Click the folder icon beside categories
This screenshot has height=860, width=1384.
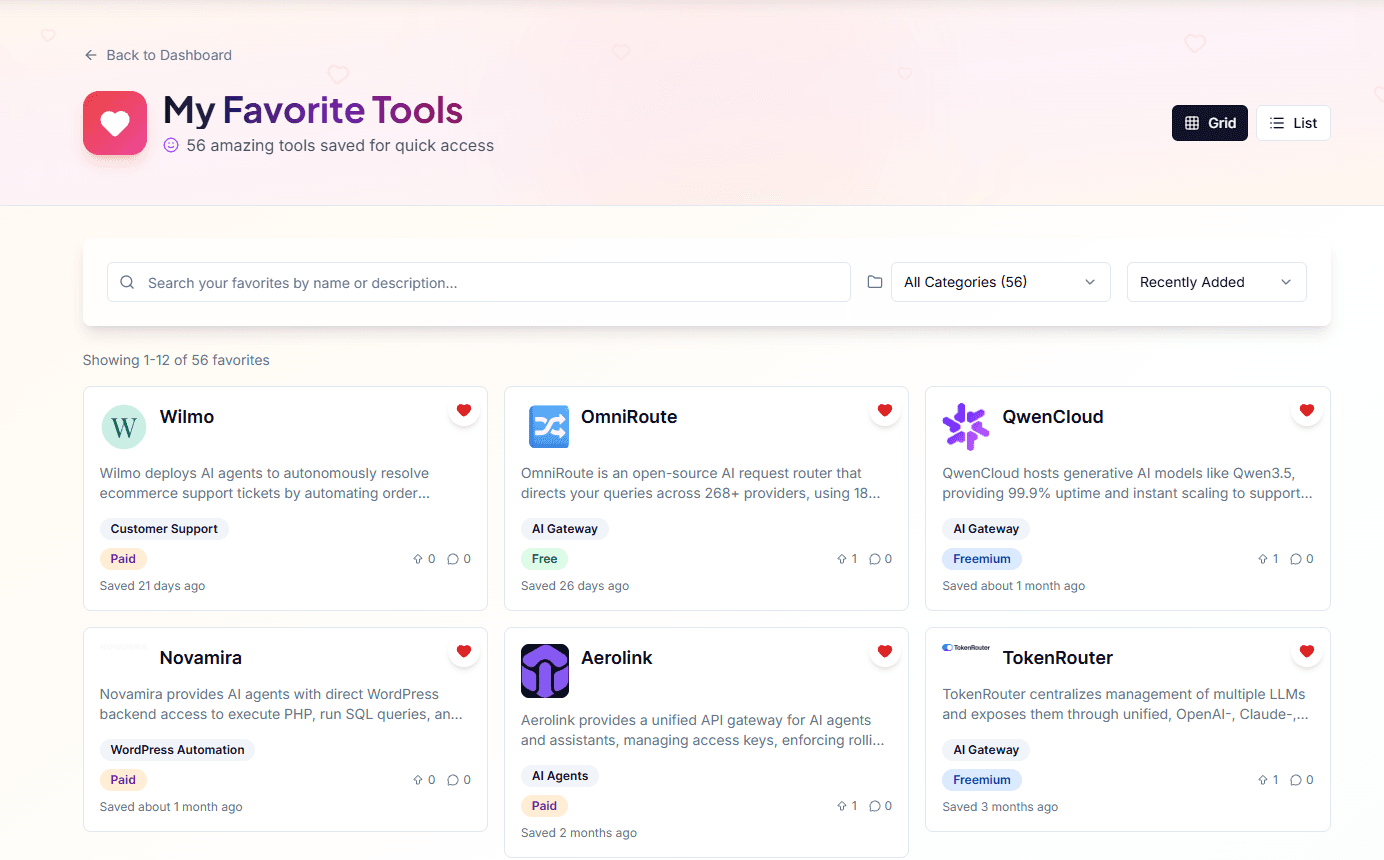[x=875, y=282]
